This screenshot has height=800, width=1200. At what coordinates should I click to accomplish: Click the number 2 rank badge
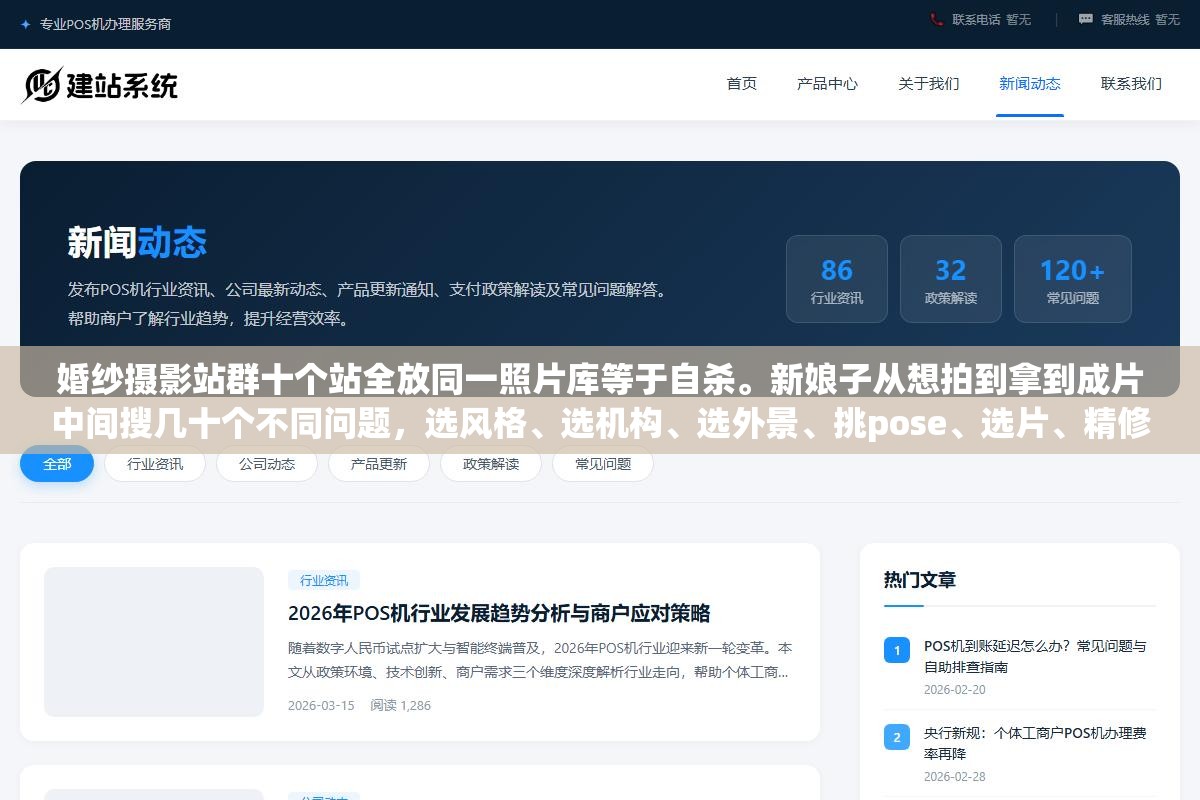[x=897, y=737]
